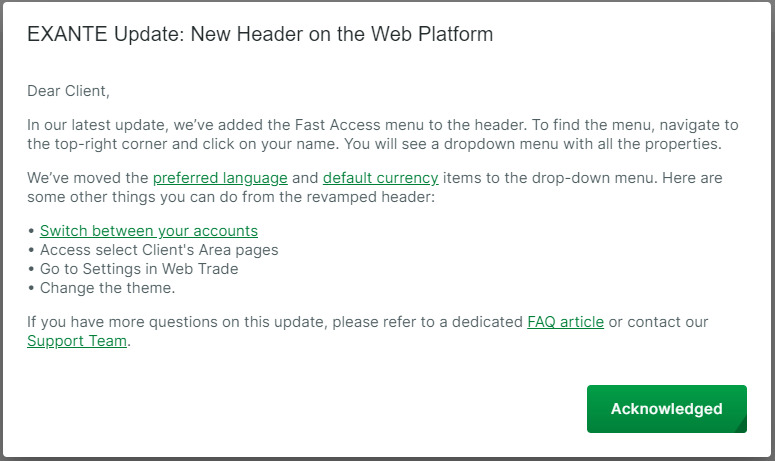Click the Change the theme bullet item
The image size is (775, 461).
108,288
